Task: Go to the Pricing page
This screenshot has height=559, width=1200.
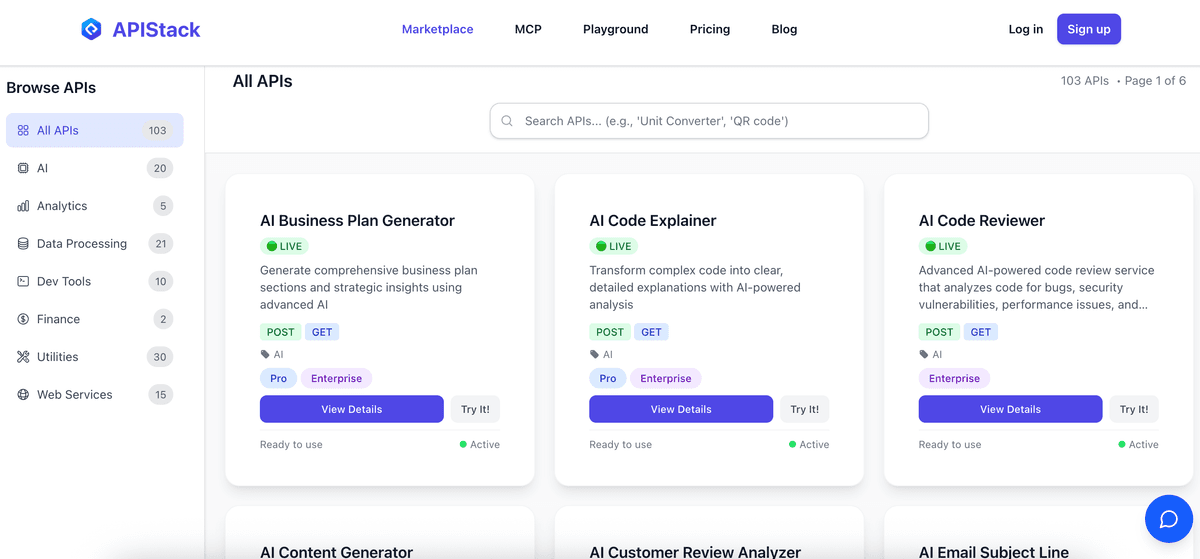Action: click(x=710, y=29)
